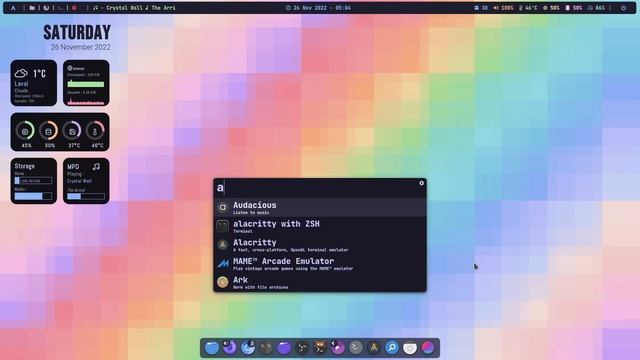Image resolution: width=640 pixels, height=360 pixels.
Task: Click the ring gauge showing 37°C
Action: (x=72, y=131)
